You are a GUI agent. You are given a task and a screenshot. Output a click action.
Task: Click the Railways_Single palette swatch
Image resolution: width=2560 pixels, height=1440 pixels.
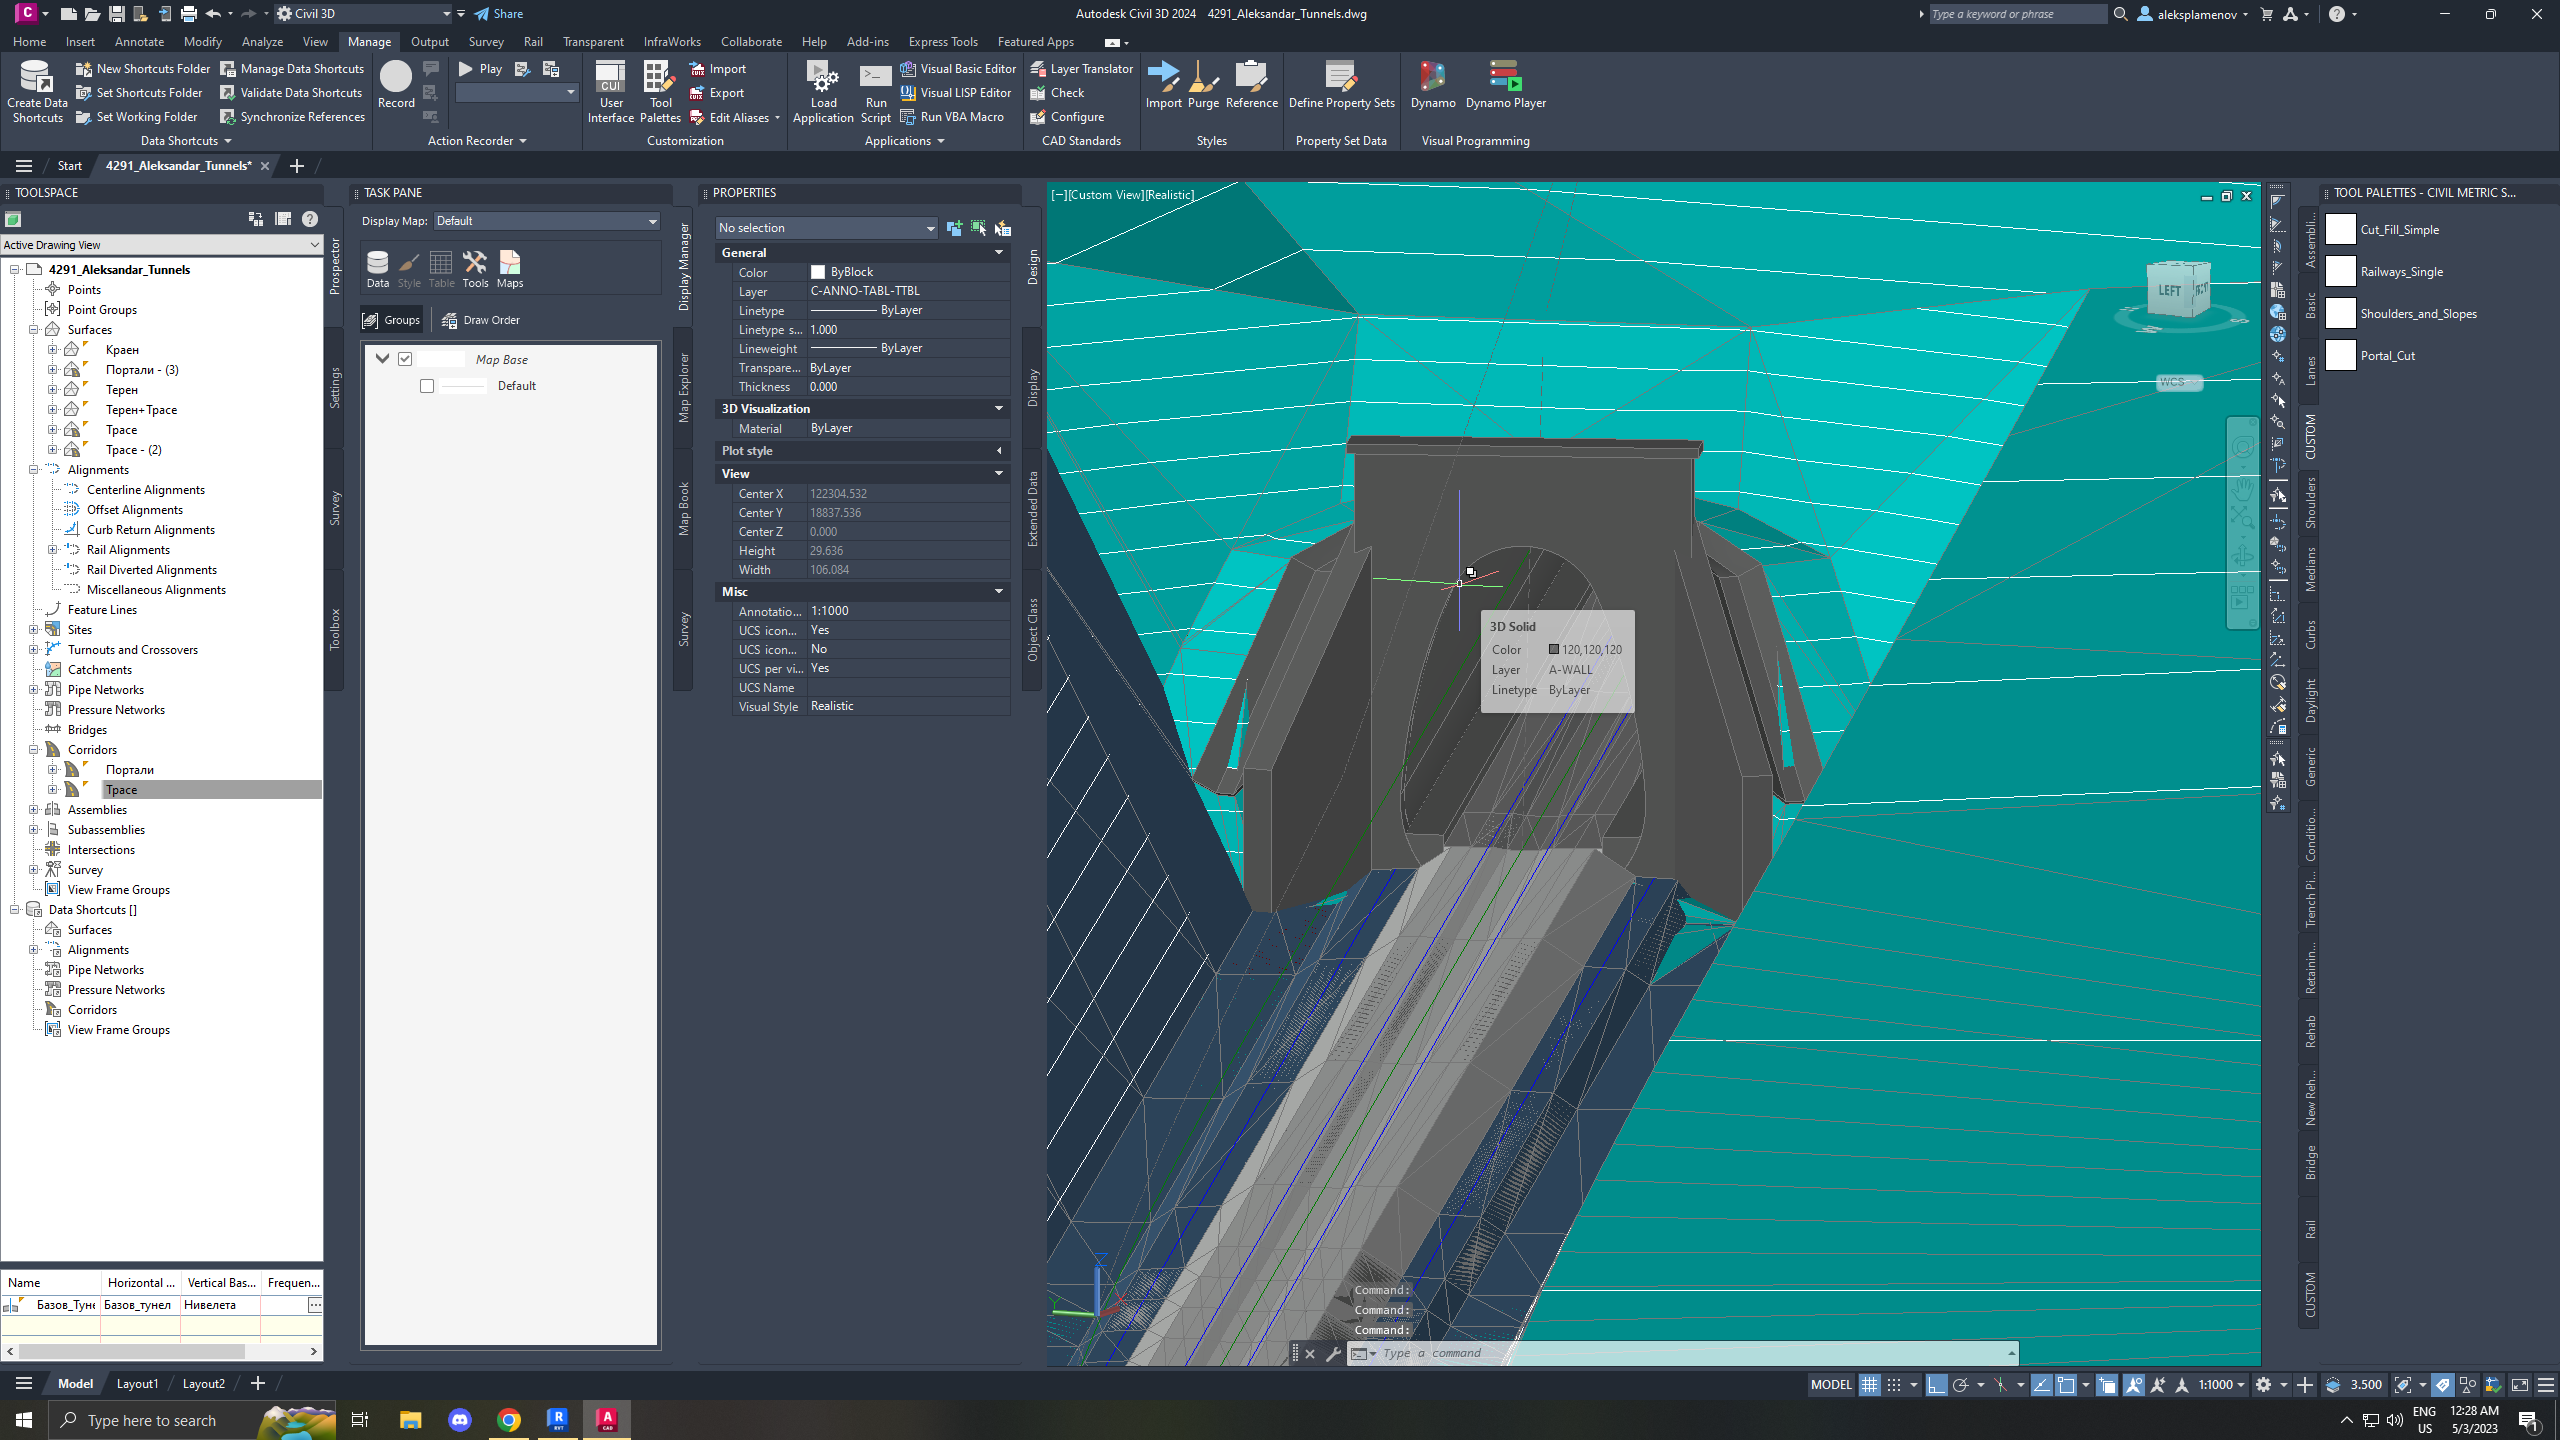pos(2340,272)
